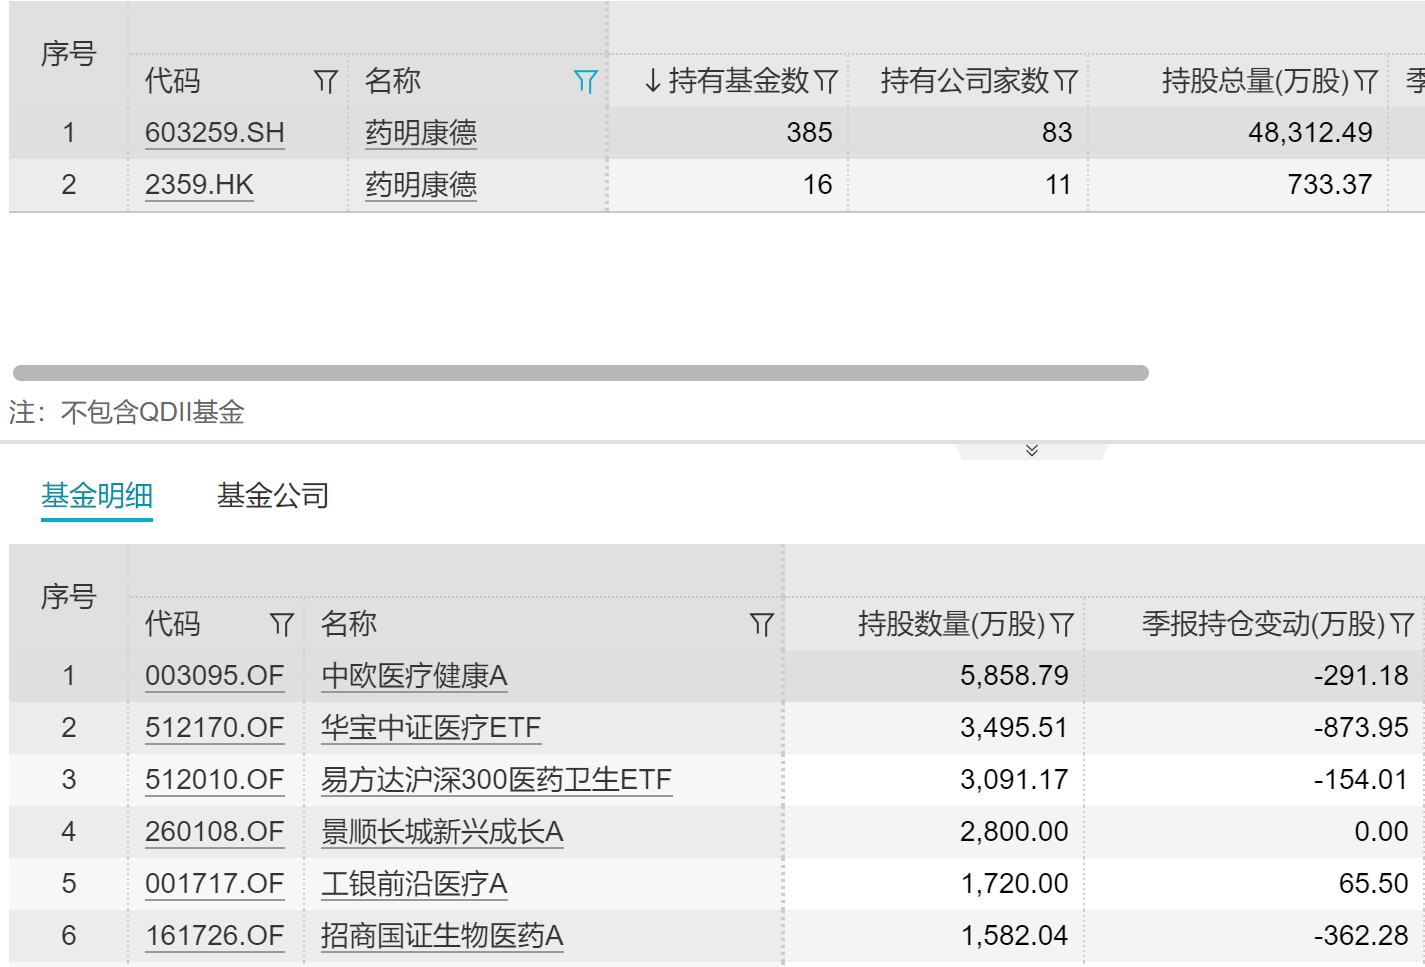
Task: Select company count cell 83
Action: coord(1057,133)
